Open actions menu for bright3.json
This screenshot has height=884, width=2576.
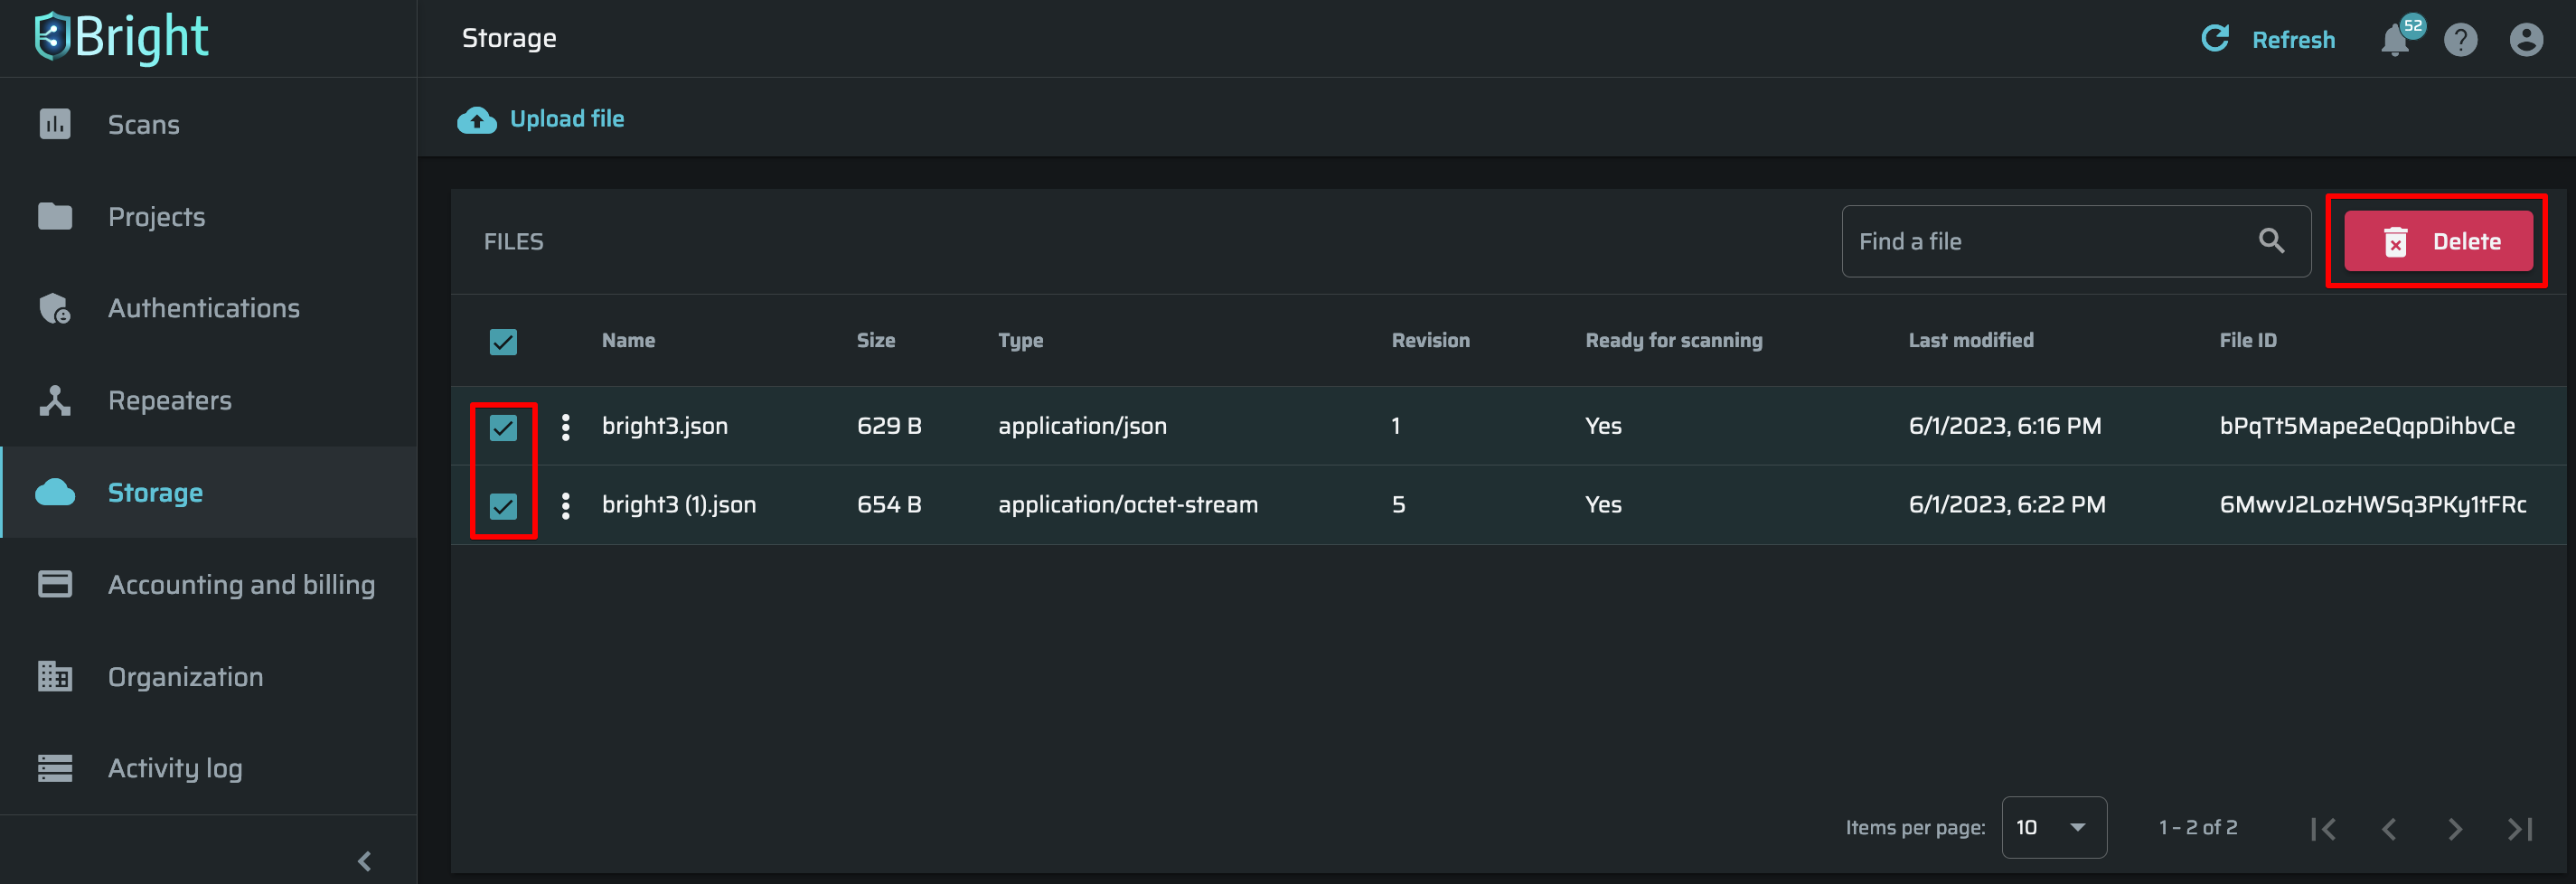pyautogui.click(x=566, y=427)
